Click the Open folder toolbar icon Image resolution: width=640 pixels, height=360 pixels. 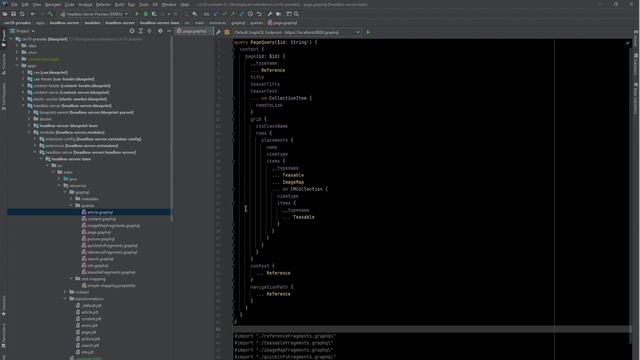[5, 14]
